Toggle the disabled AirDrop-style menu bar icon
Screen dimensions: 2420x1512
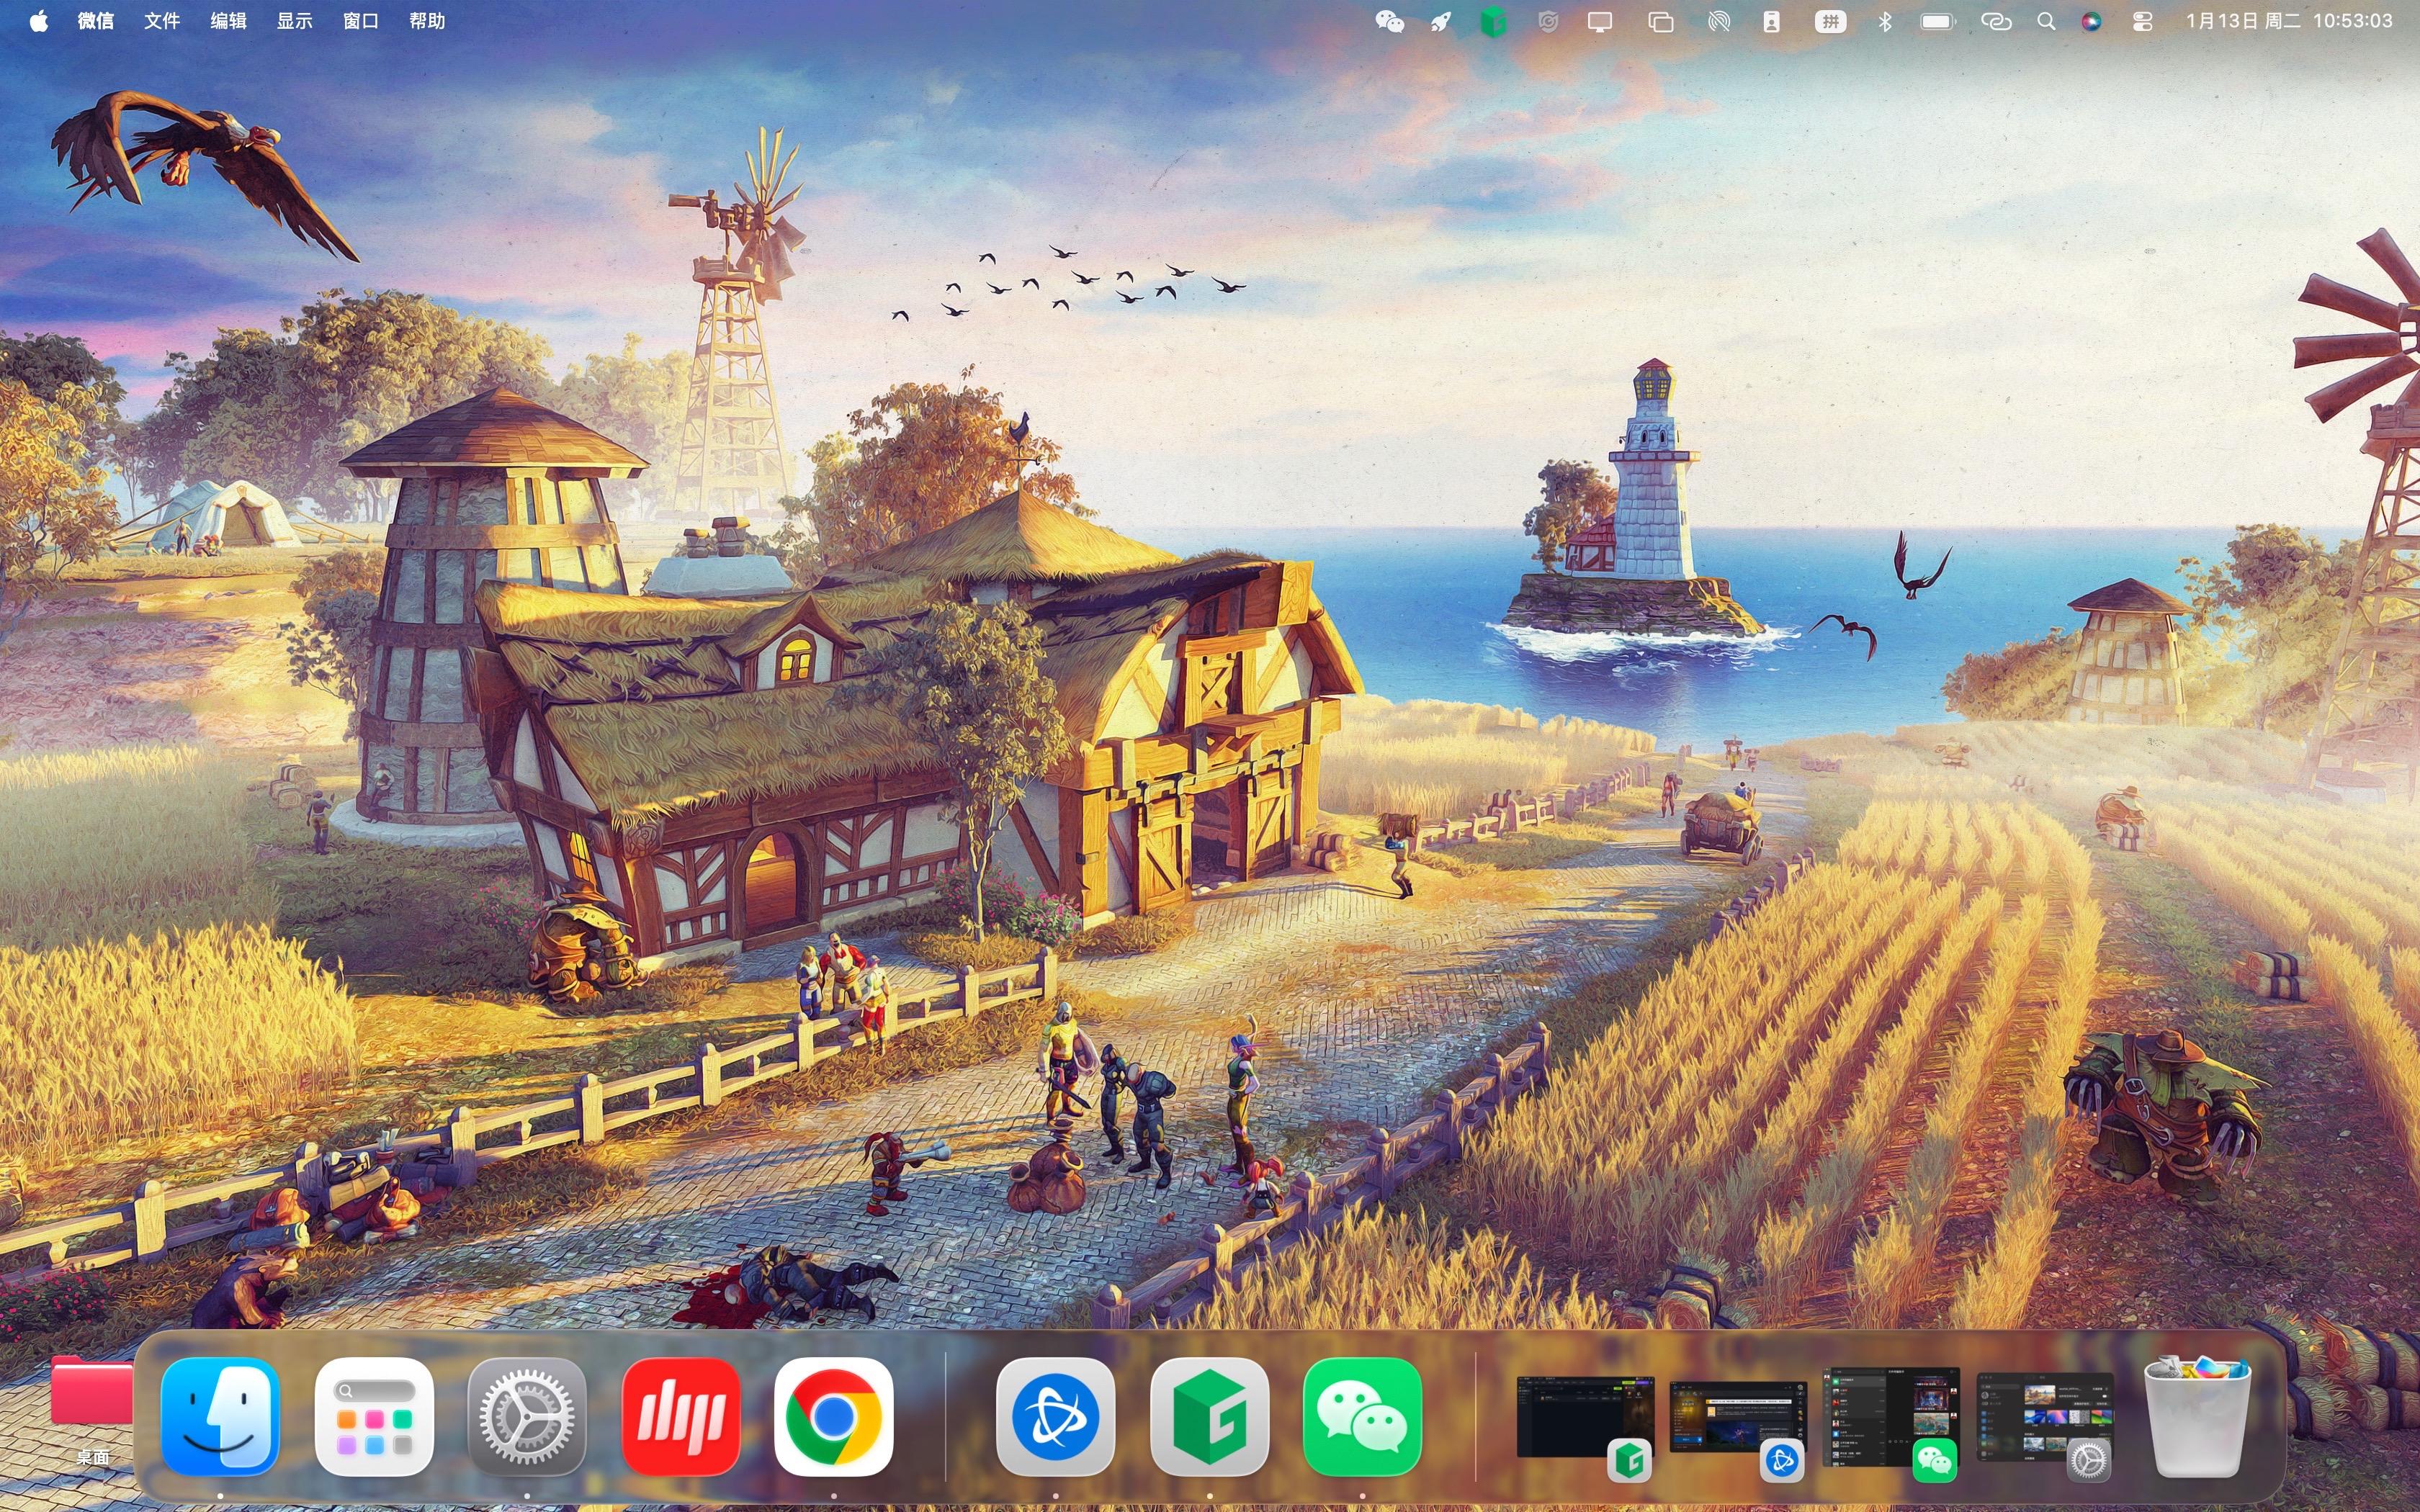(1718, 21)
